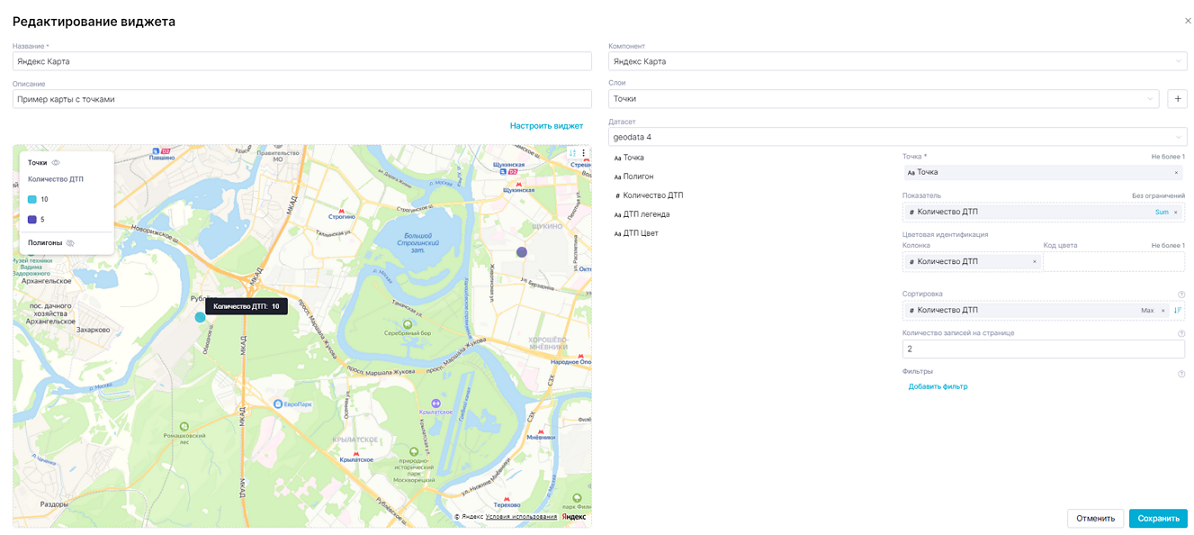This screenshot has width=1194, height=535.
Task: Click the help icon beside Фильтры
Action: coord(1181,373)
